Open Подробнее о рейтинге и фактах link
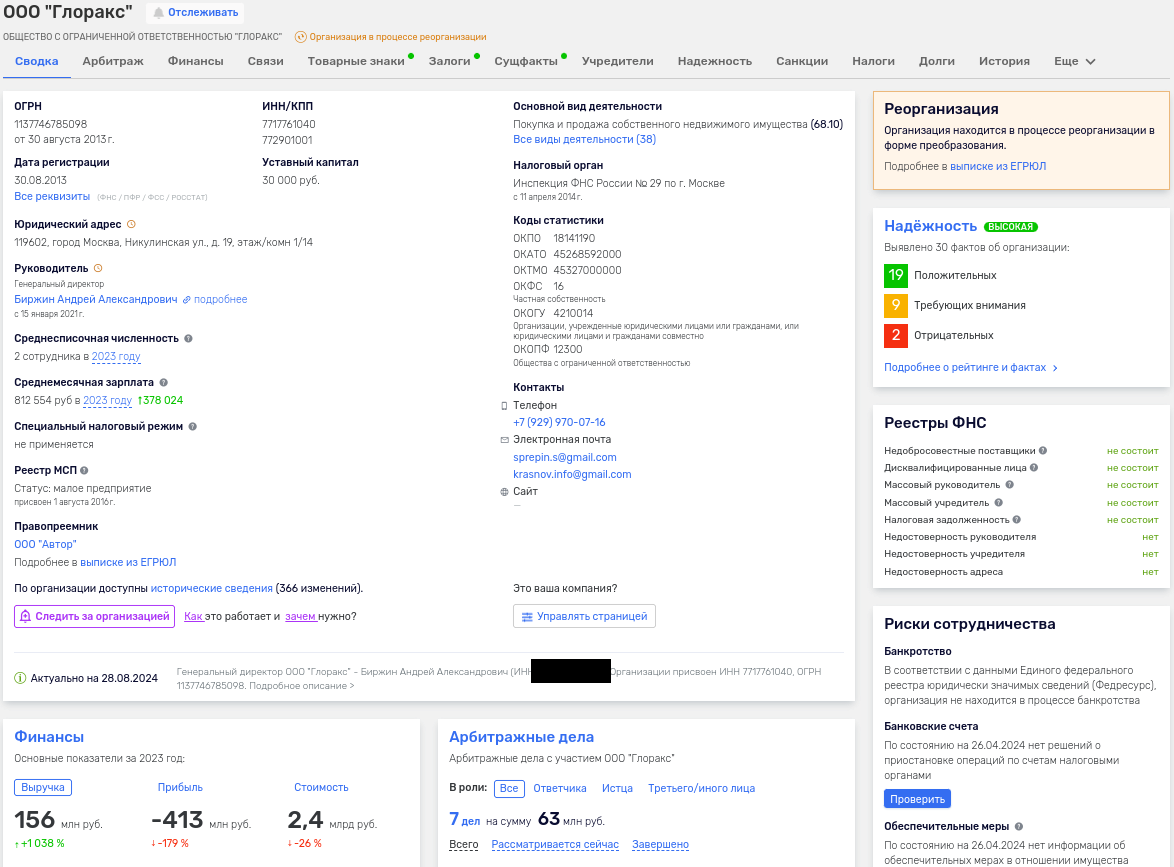The height and width of the screenshot is (867, 1174). pyautogui.click(x=971, y=368)
